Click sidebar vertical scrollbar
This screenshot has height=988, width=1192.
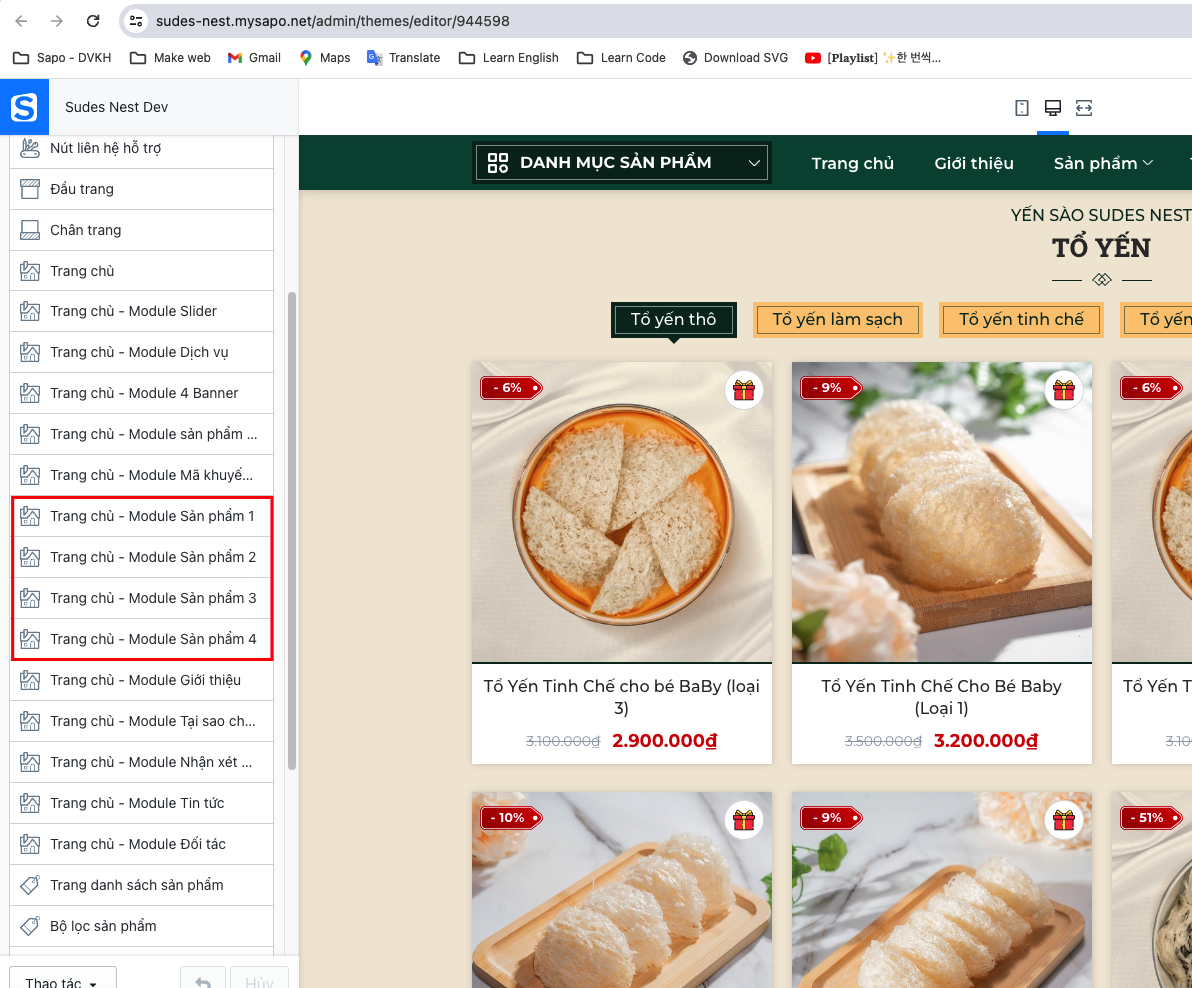point(291,530)
